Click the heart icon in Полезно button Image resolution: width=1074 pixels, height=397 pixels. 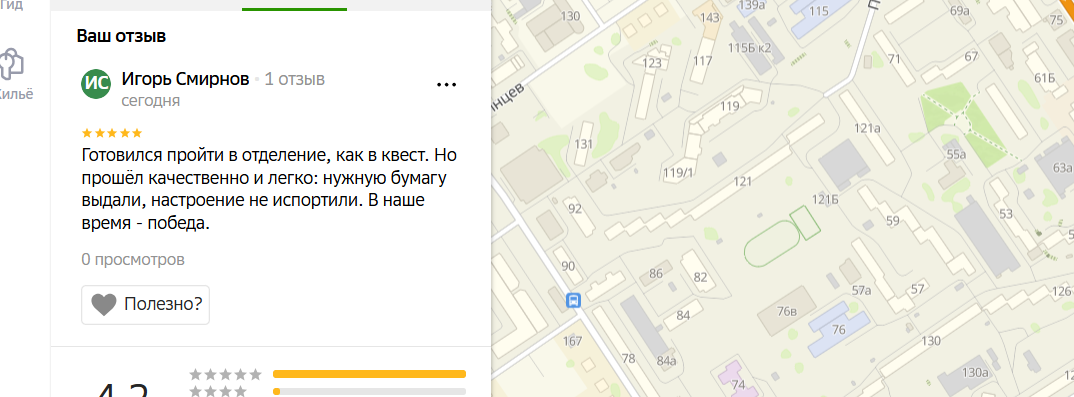coord(104,305)
